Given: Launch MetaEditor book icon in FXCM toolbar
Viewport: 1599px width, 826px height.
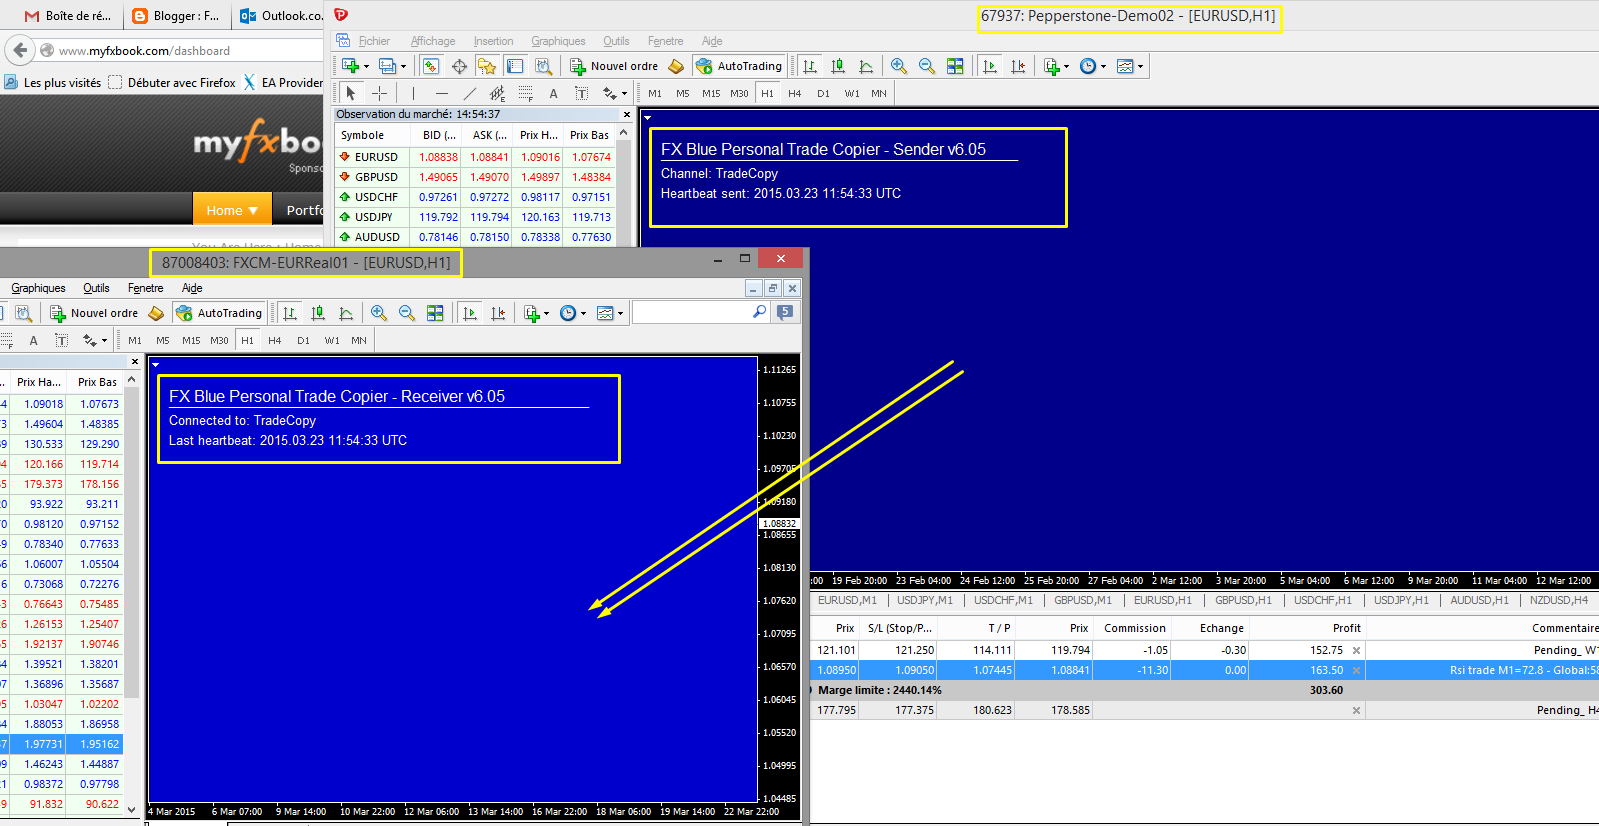Looking at the screenshot, I should click(x=156, y=313).
